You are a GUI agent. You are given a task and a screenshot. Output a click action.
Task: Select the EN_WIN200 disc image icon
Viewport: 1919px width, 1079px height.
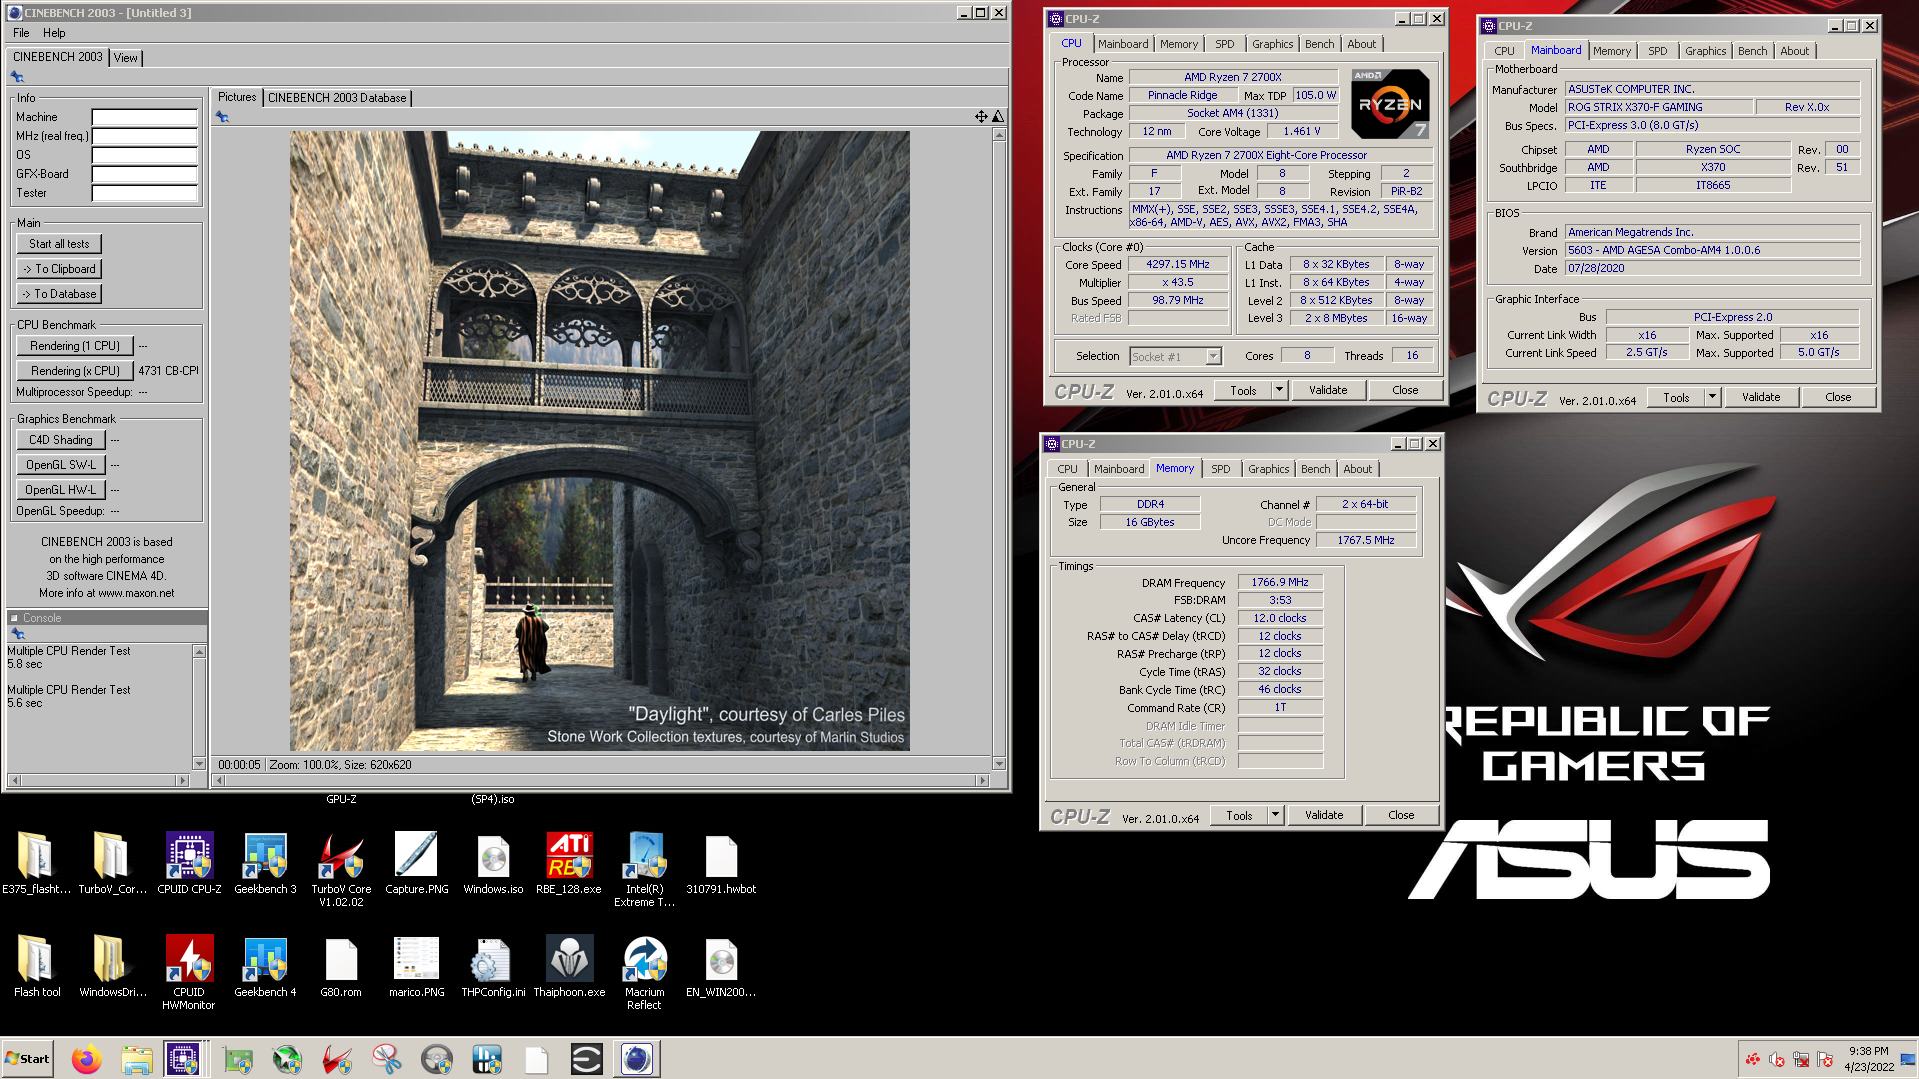[x=721, y=966]
